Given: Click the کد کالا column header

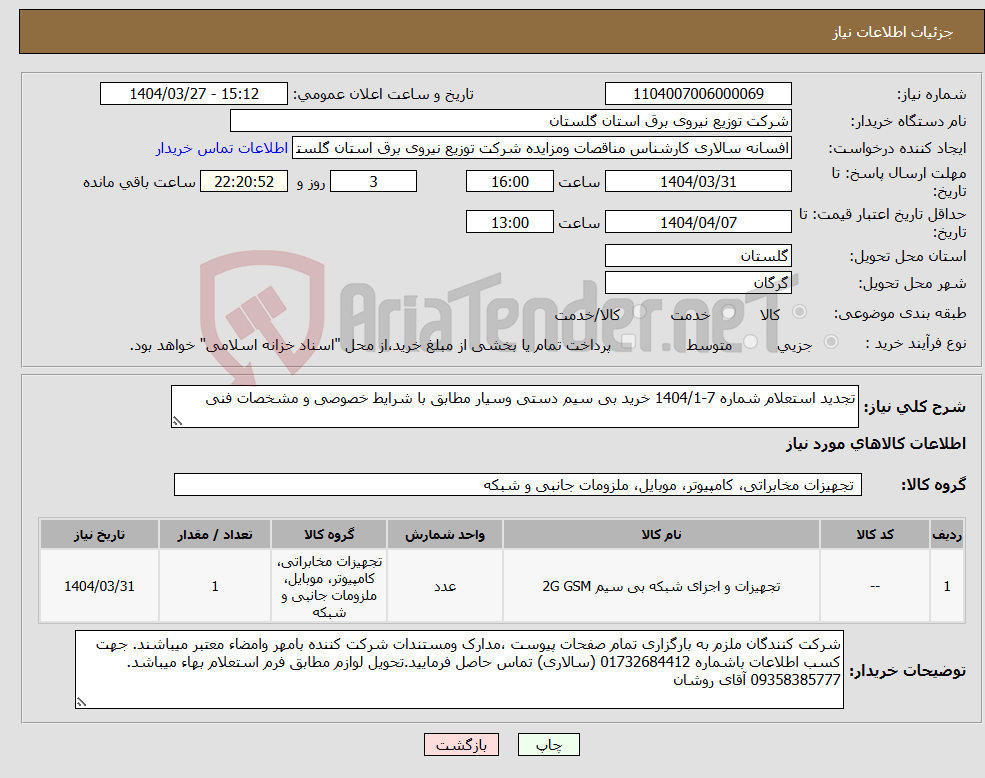Looking at the screenshot, I should (874, 534).
